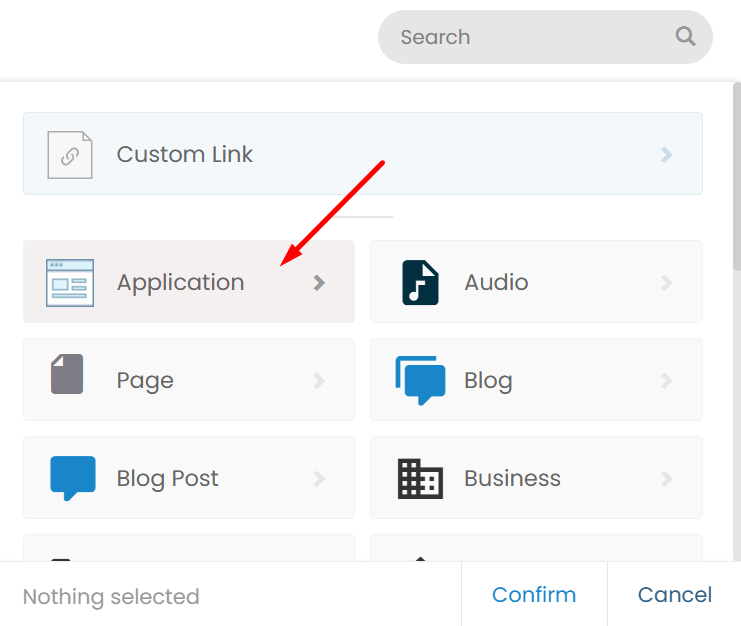The width and height of the screenshot is (741, 626).
Task: Click the Audio music file icon
Action: [420, 283]
